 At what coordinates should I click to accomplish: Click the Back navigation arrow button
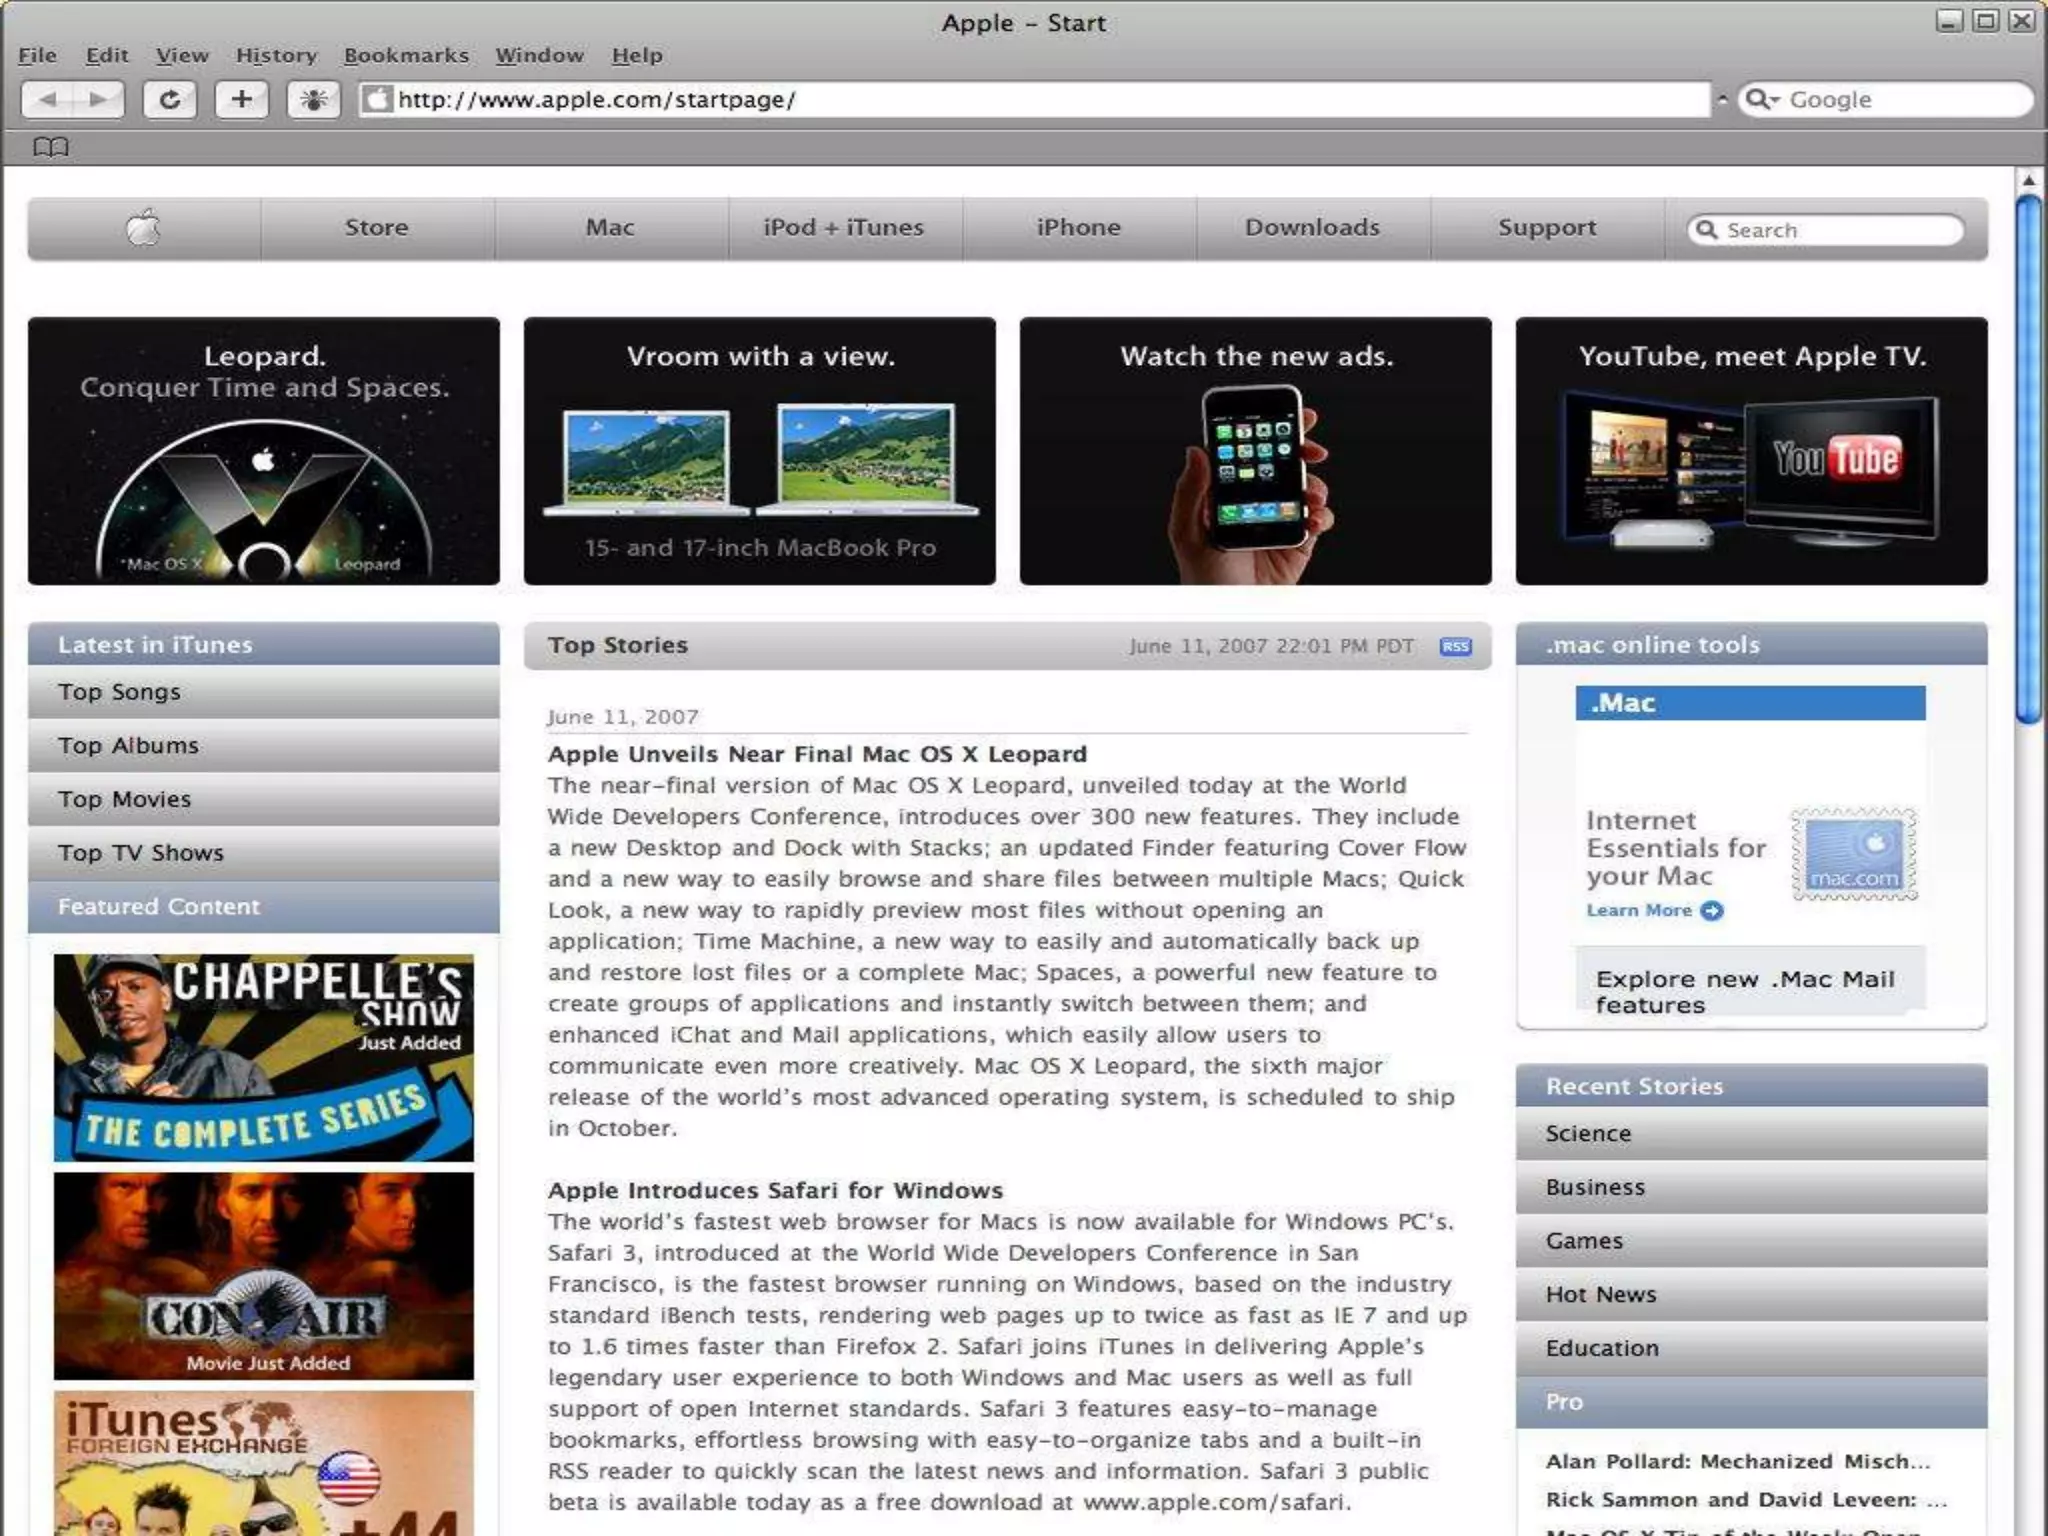click(47, 99)
